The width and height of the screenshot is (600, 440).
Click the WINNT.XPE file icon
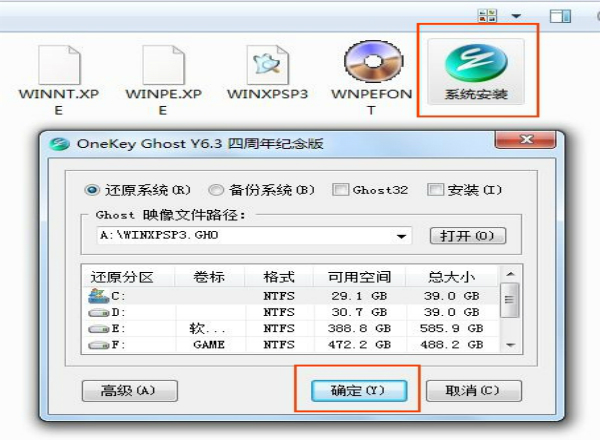click(59, 66)
